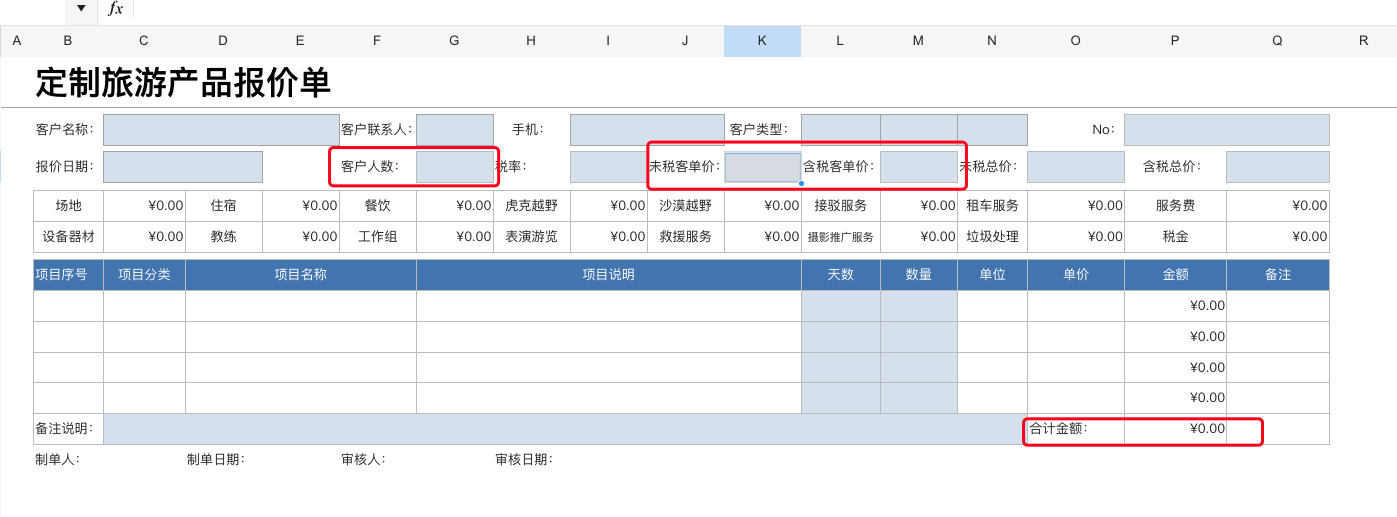Screen dimensions: 1397x517
Task: Click the 制单人 label
Action: pyautogui.click(x=57, y=460)
